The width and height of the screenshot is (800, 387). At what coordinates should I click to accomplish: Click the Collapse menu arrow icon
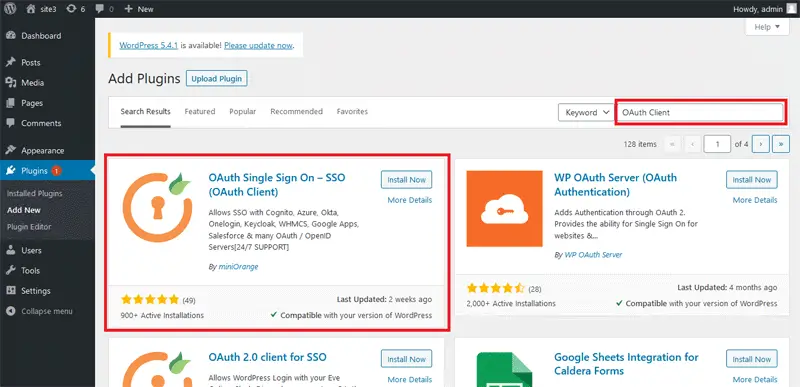coord(11,311)
